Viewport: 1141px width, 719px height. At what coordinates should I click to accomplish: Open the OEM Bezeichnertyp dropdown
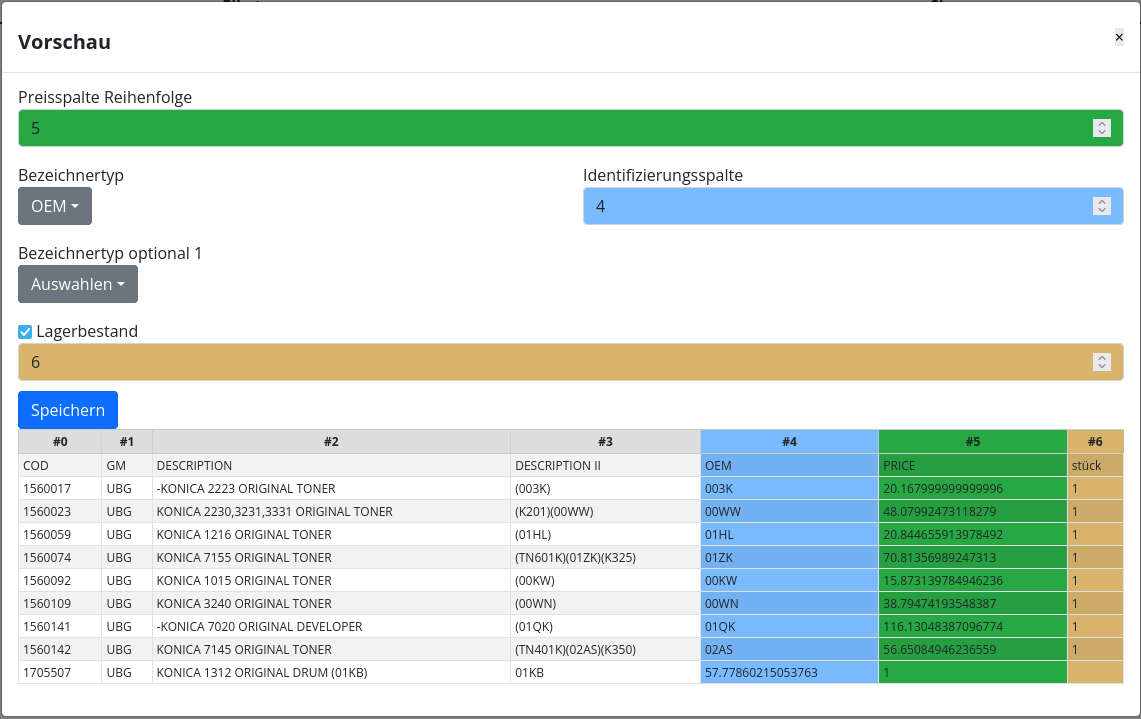coord(55,206)
